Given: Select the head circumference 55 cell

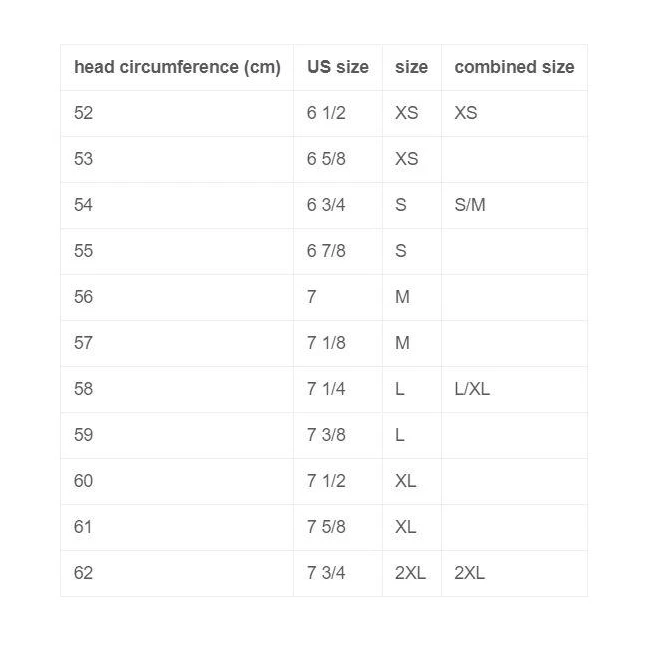Looking at the screenshot, I should [84, 251].
